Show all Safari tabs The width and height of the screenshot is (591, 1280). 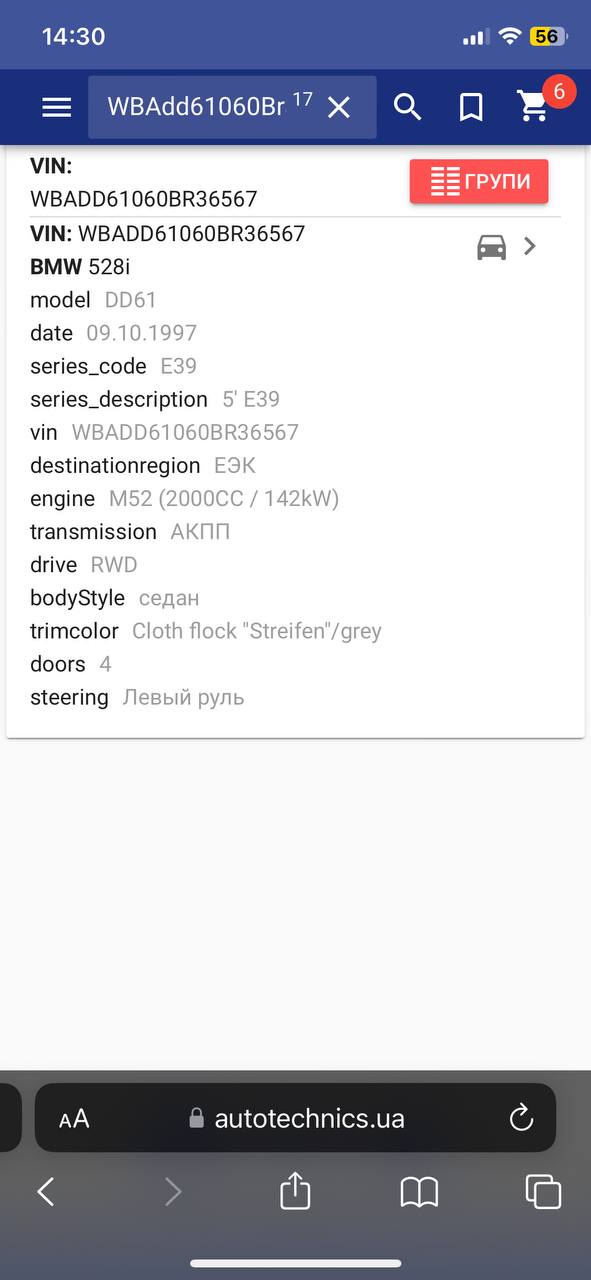[543, 1191]
